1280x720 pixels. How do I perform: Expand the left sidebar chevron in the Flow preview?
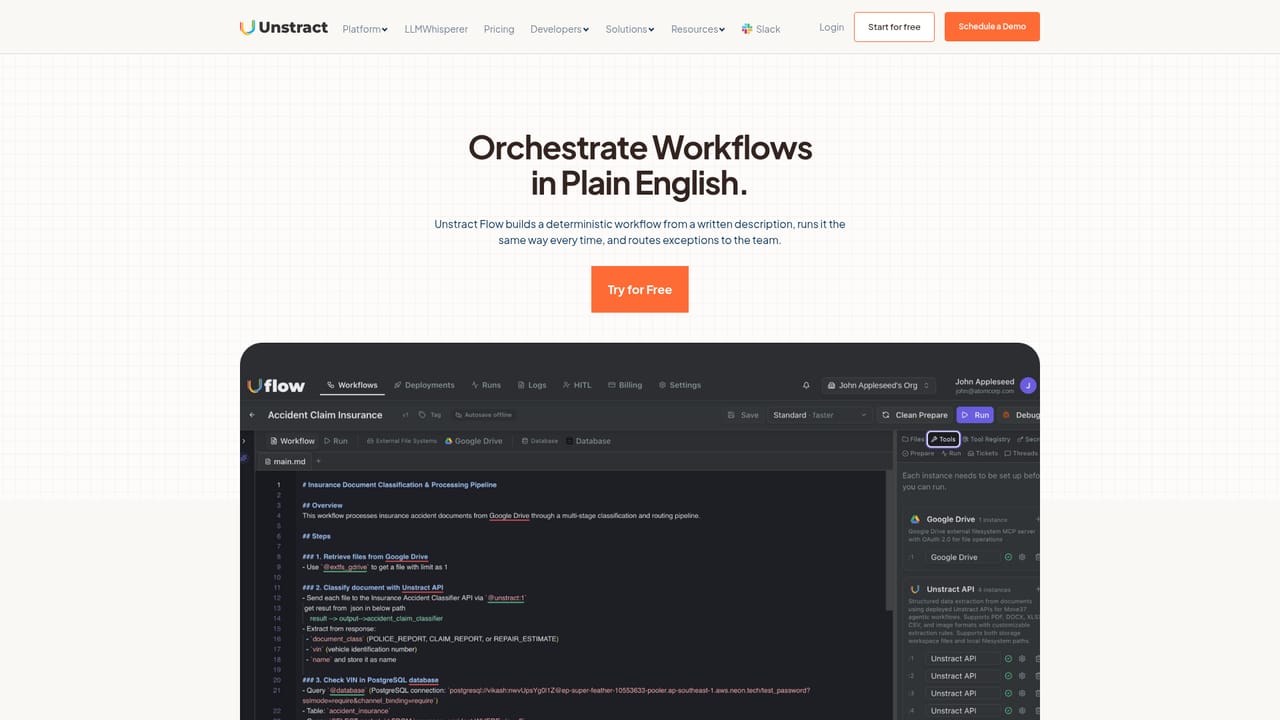click(x=243, y=440)
